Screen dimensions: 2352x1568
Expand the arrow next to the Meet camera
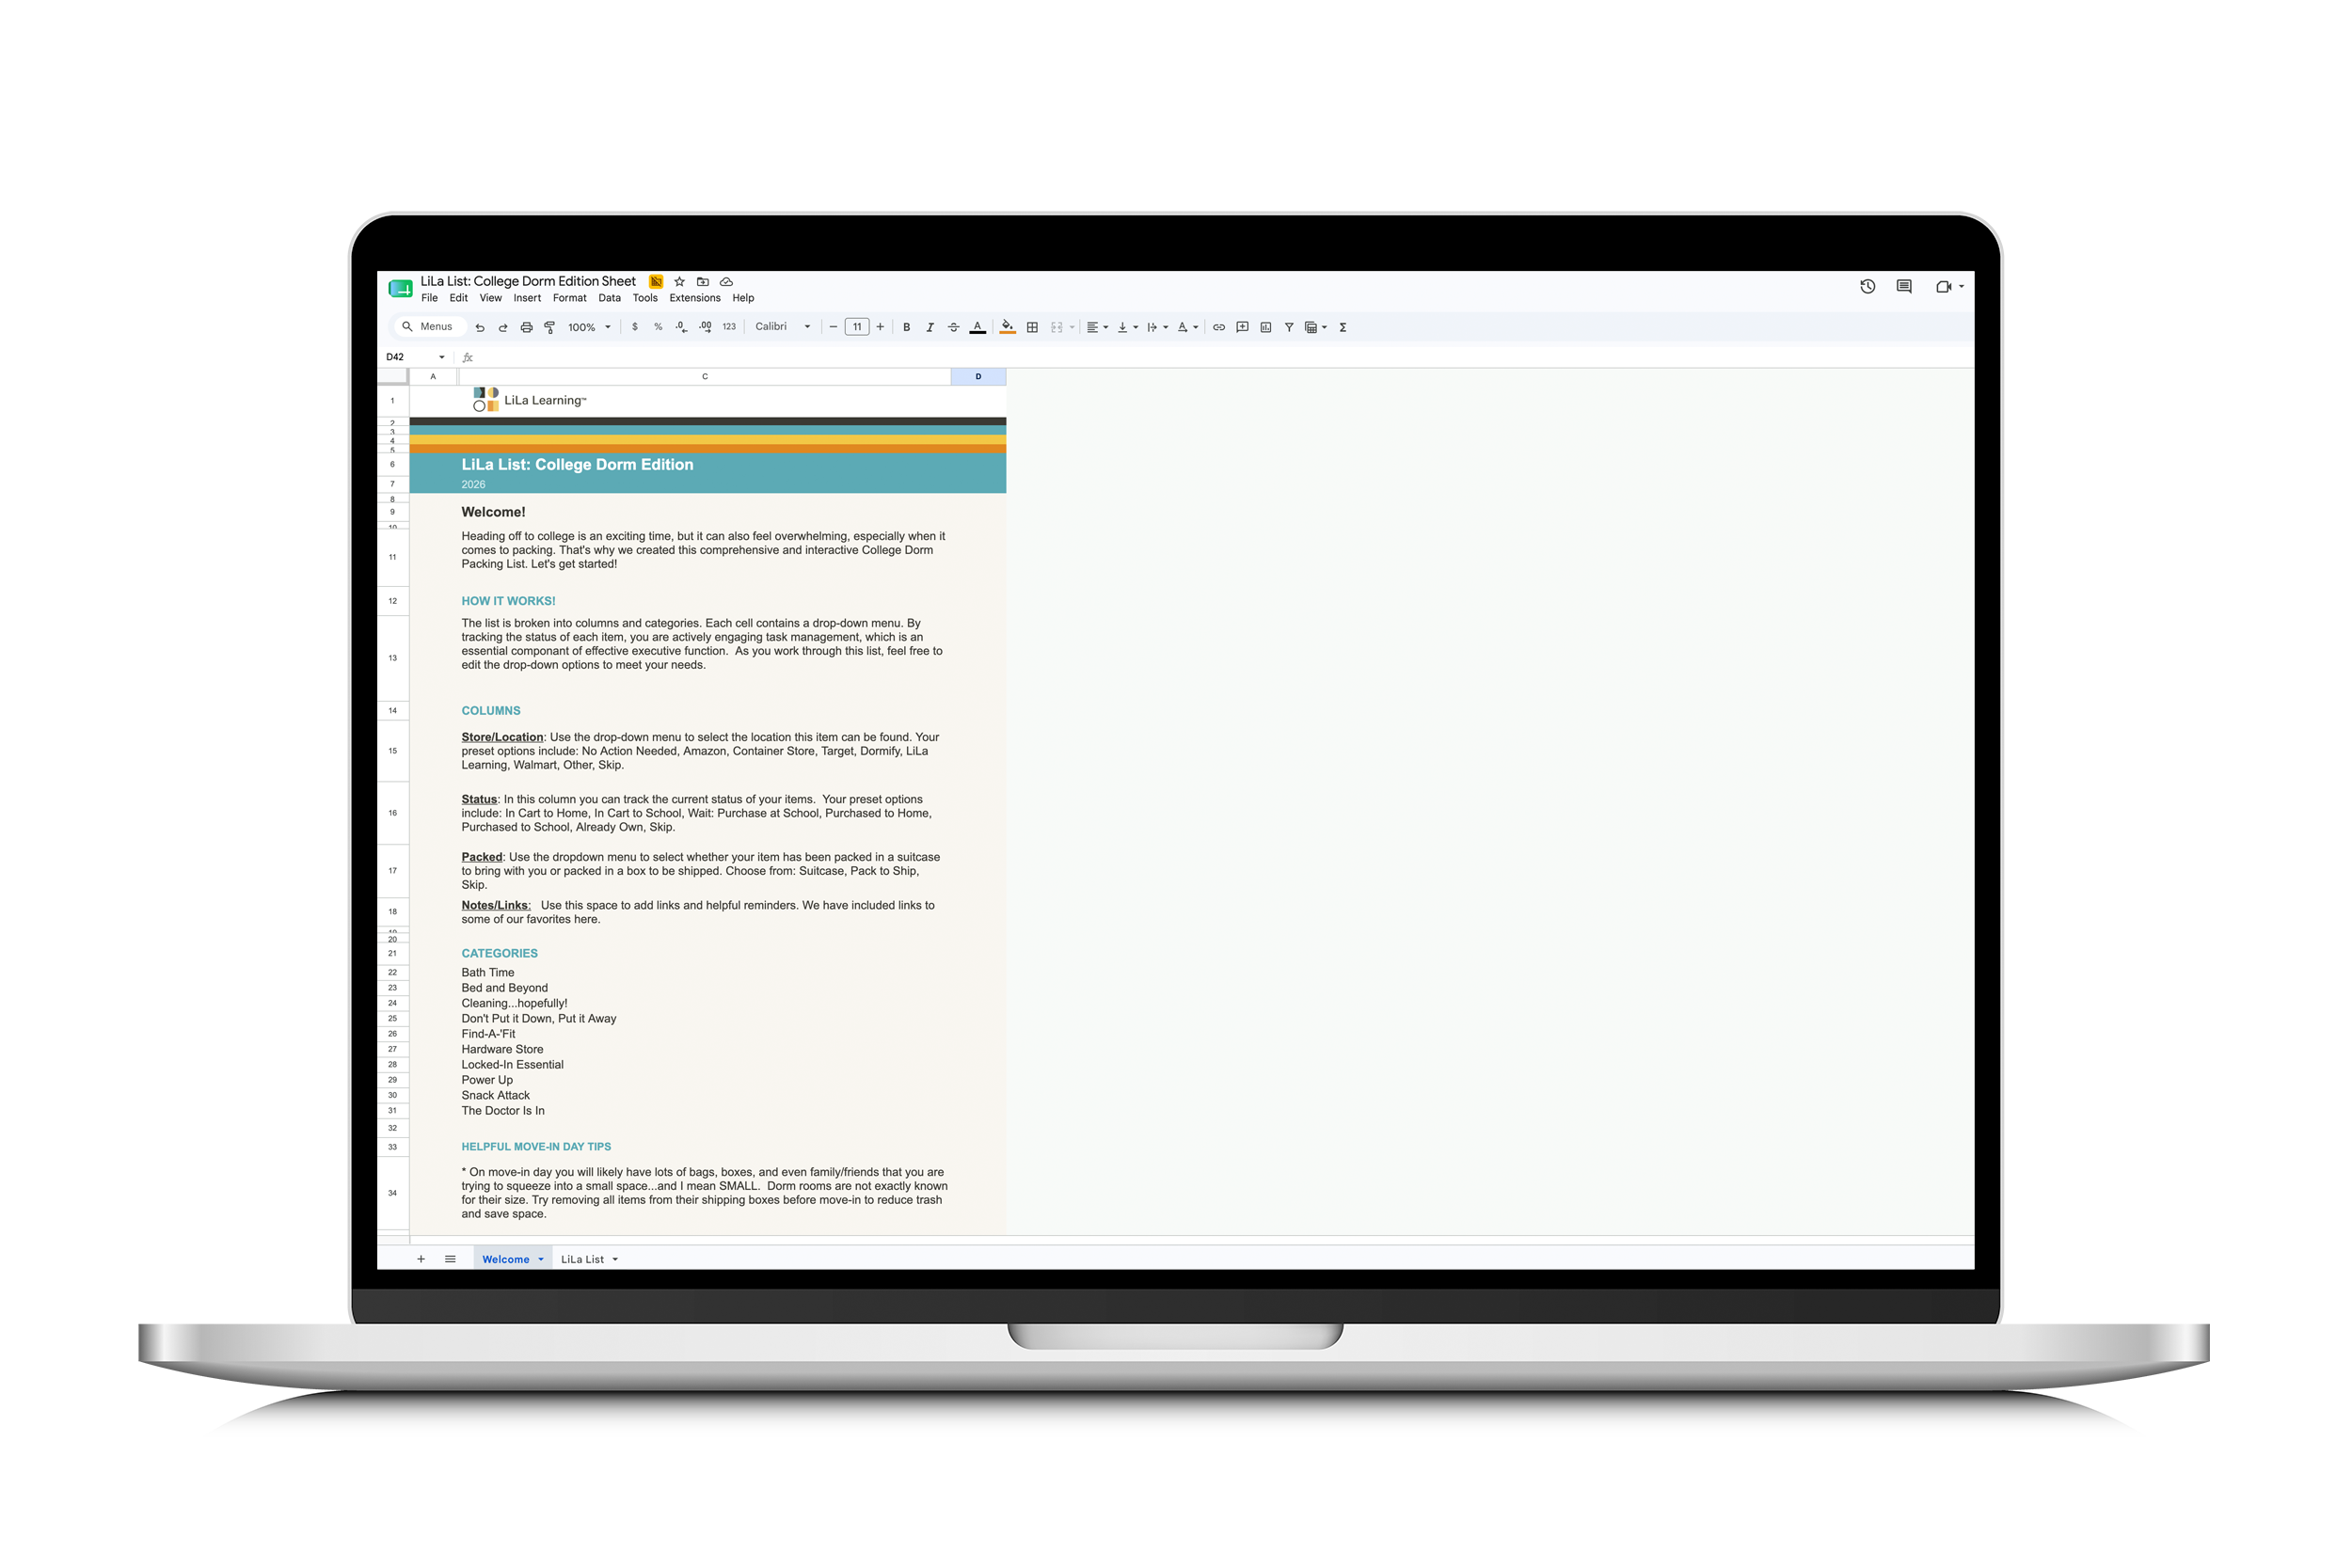(1961, 287)
